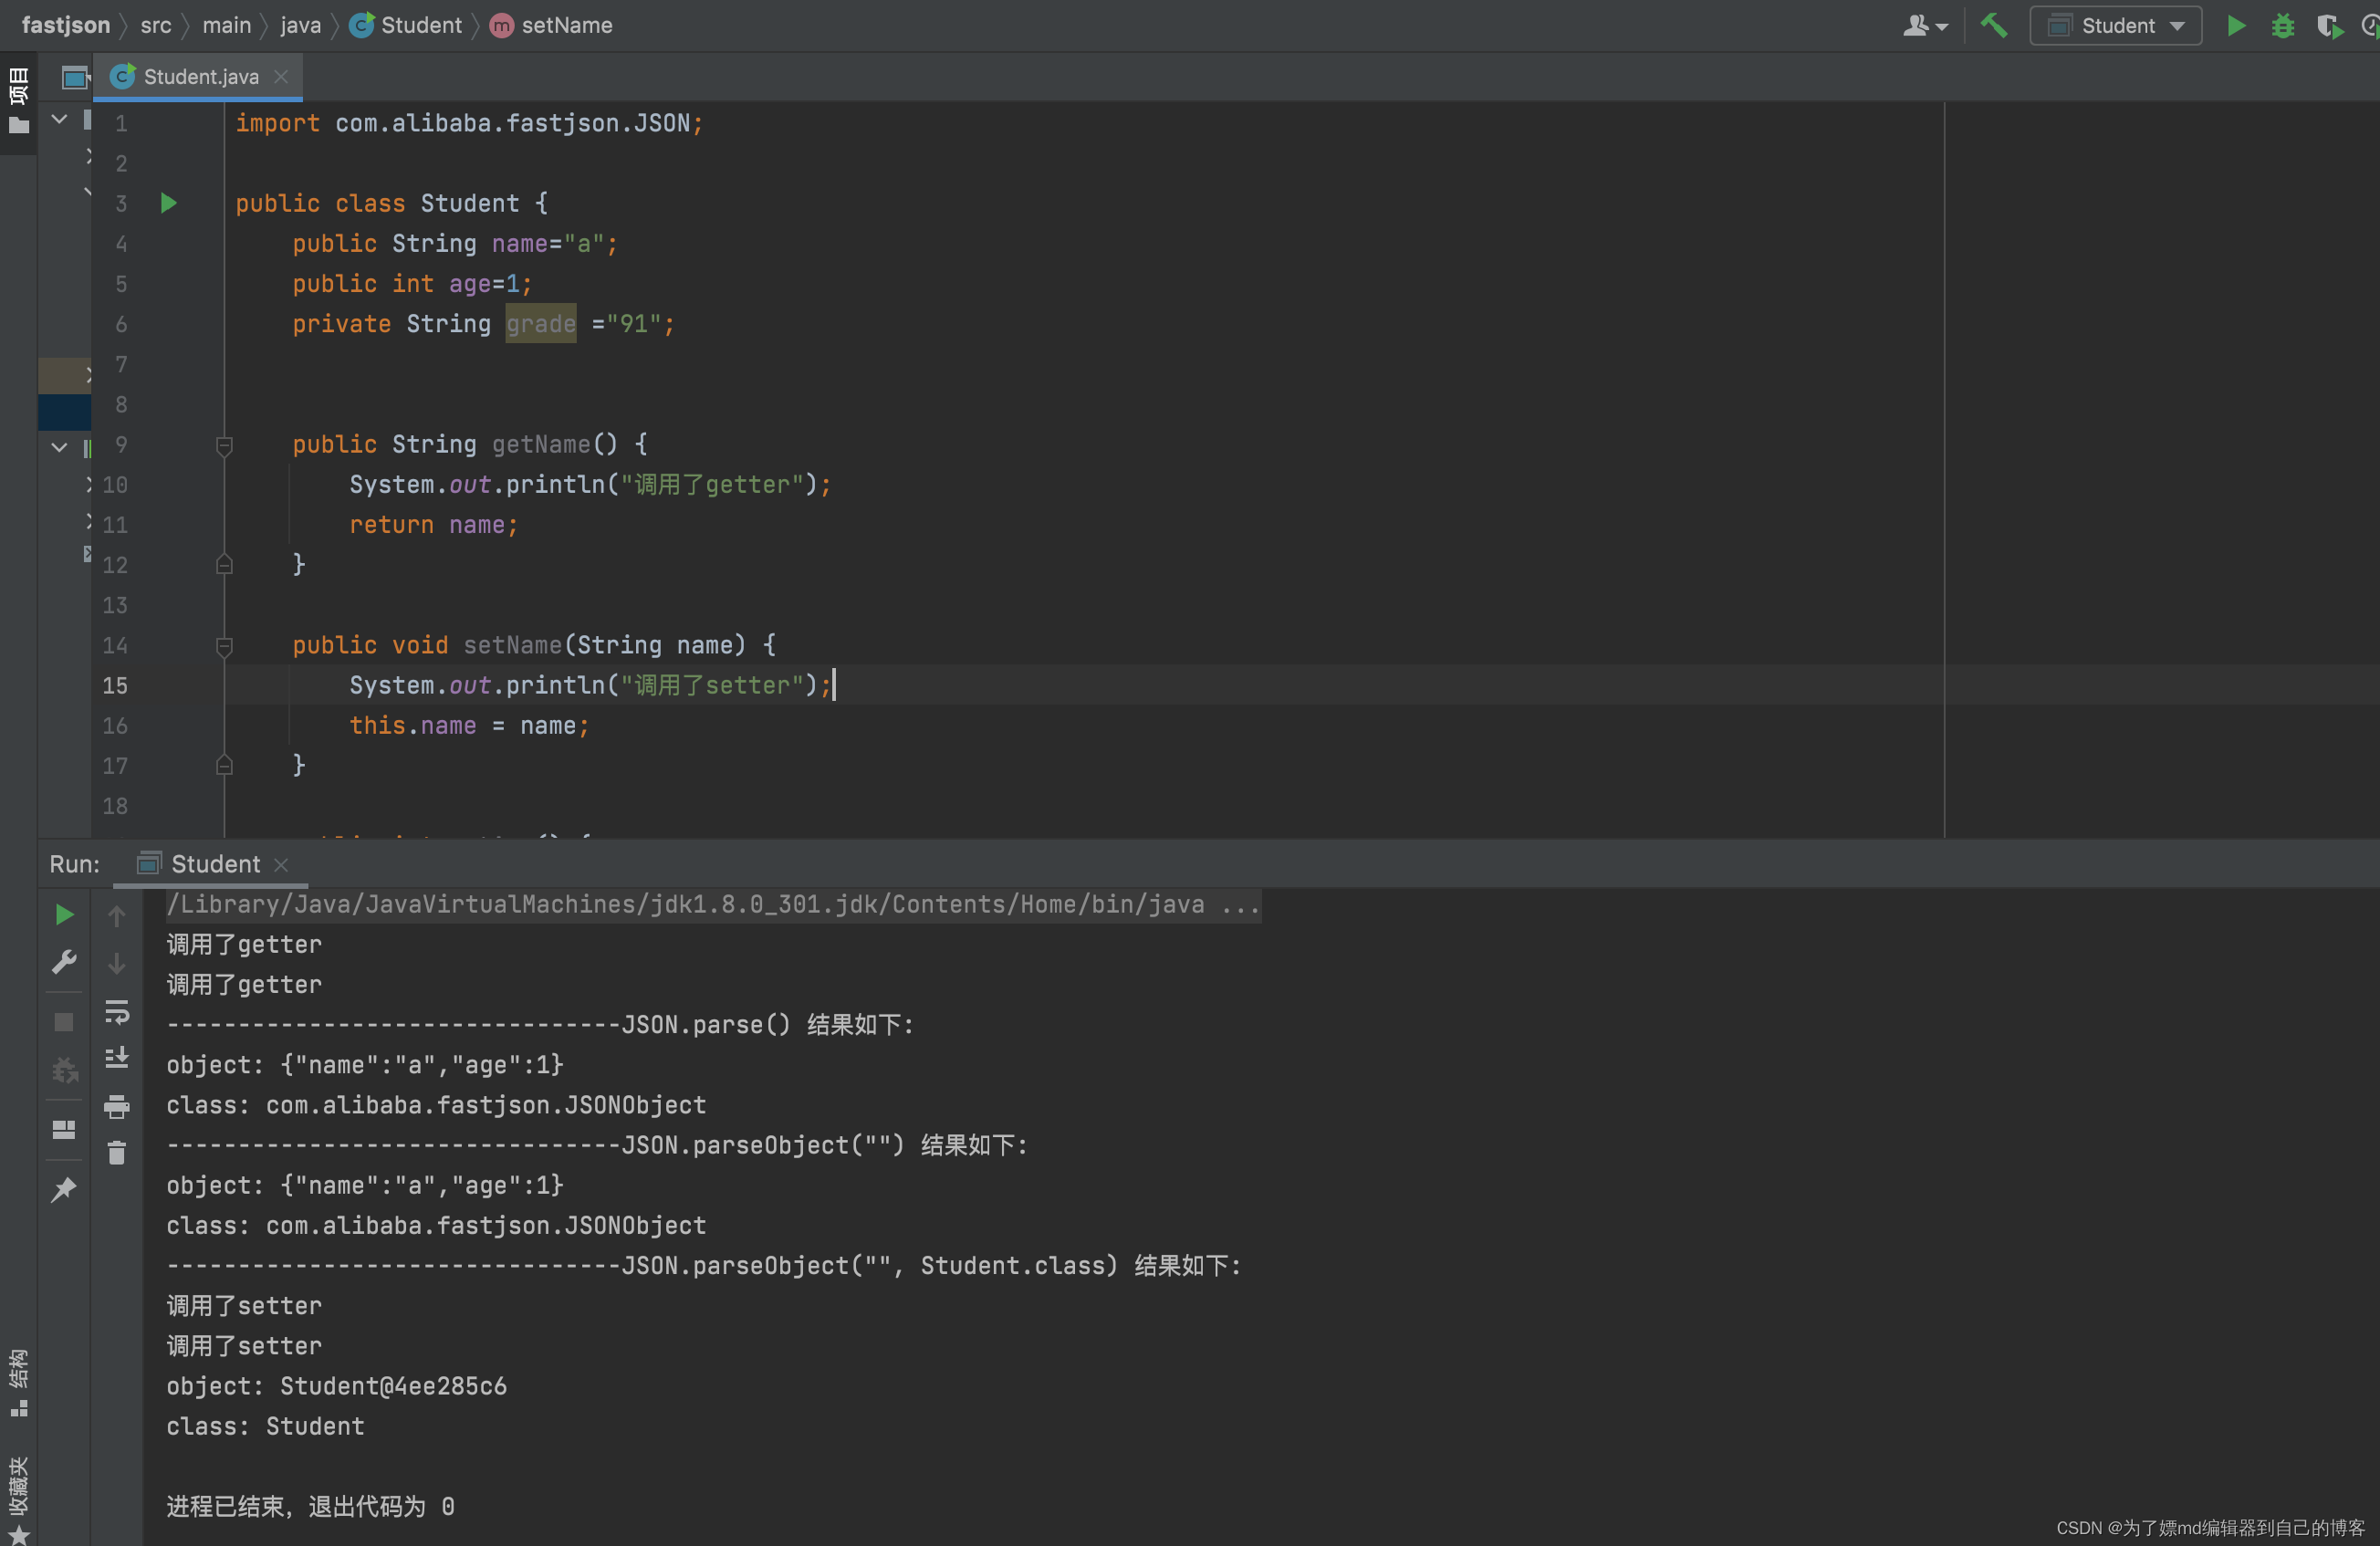Image resolution: width=2380 pixels, height=1546 pixels.
Task: Toggle scroll to end of console
Action: coord(117,1058)
